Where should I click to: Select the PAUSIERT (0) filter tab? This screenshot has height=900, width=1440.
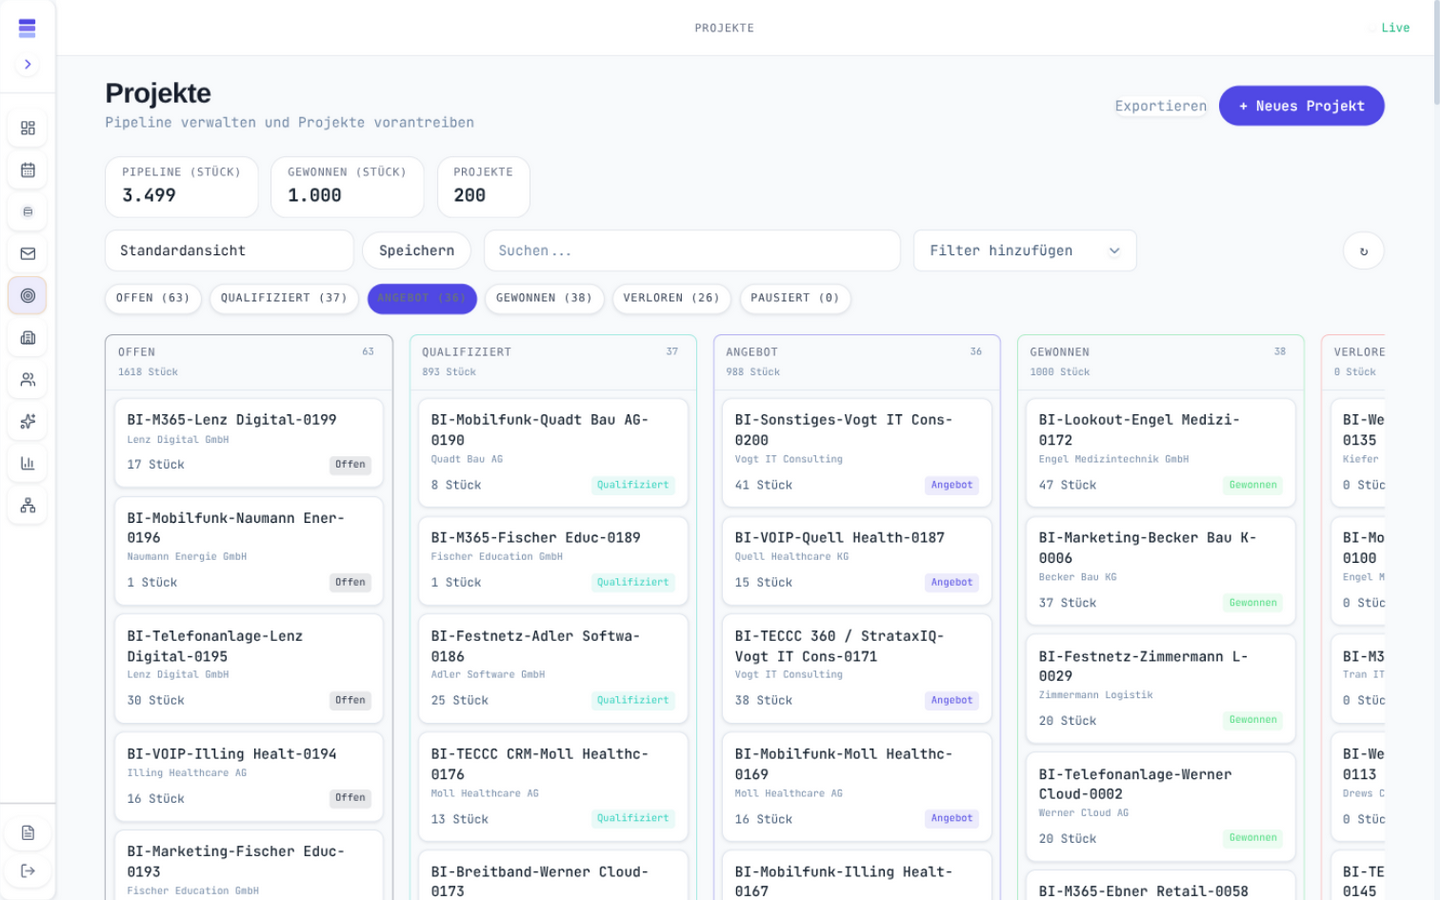click(x=795, y=298)
